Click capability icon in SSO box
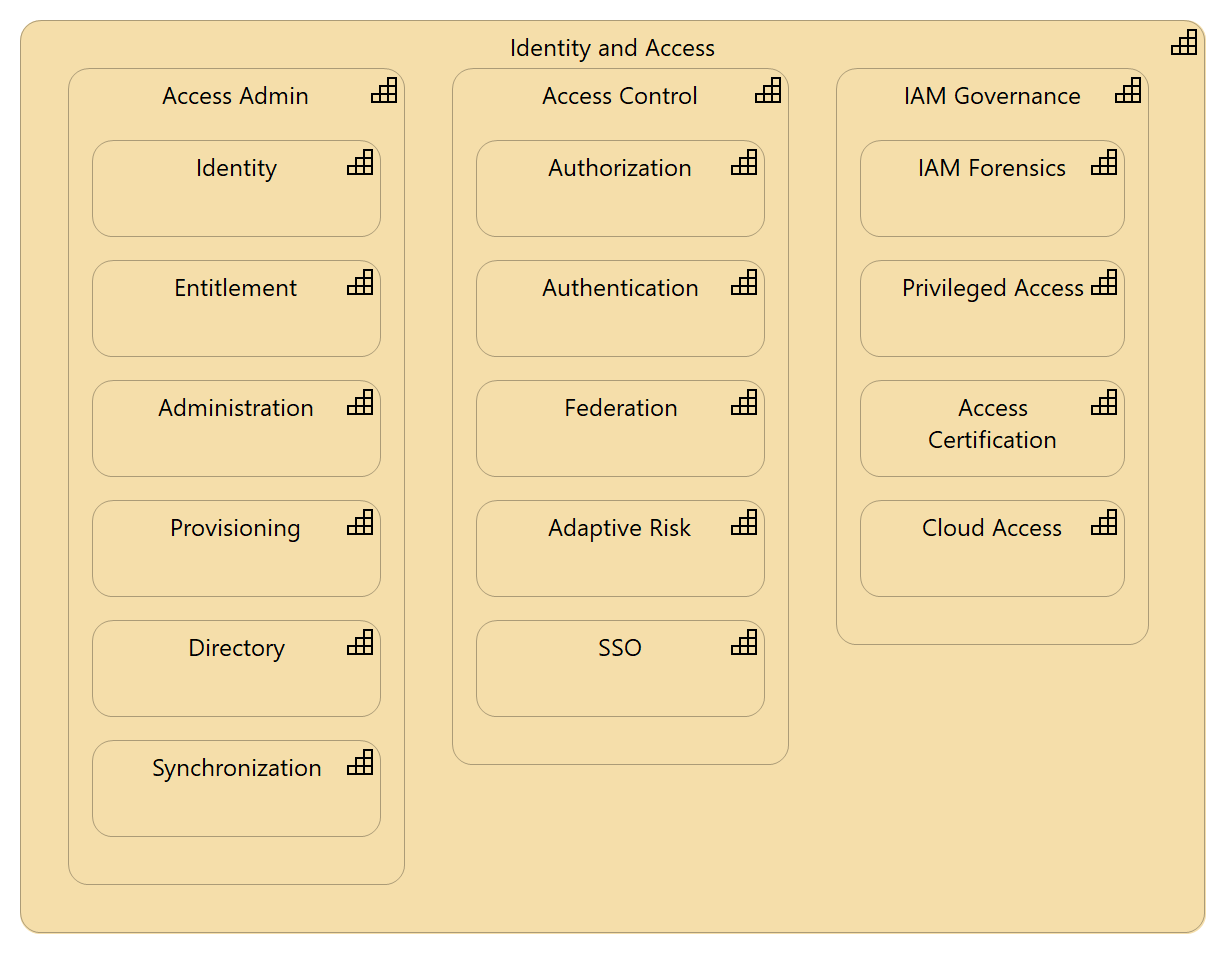The height and width of the screenshot is (954, 1226). (744, 643)
